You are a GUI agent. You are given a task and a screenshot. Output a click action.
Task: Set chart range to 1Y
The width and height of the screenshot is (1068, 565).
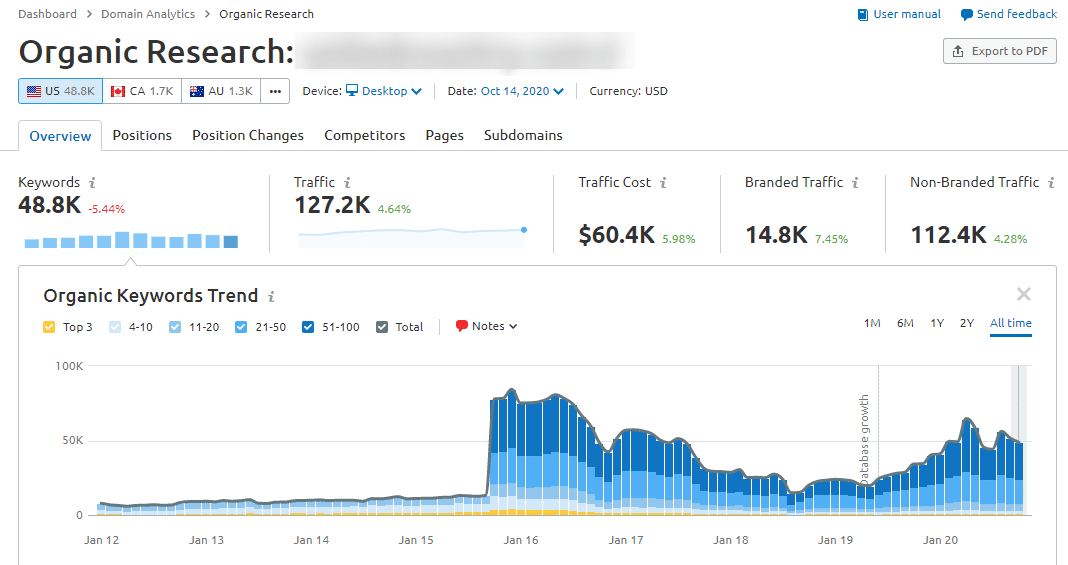937,323
